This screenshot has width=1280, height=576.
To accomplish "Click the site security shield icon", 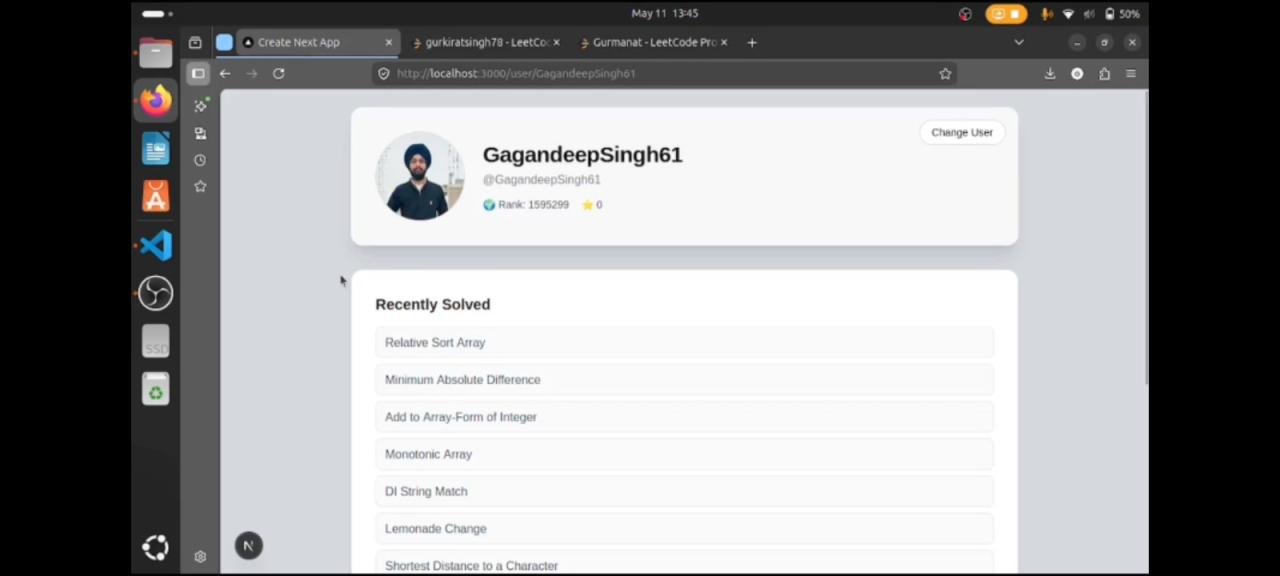I will (384, 73).
